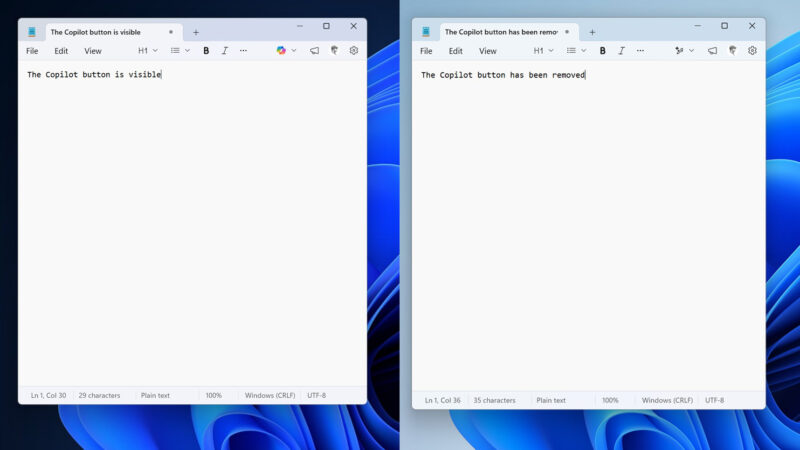The image size is (800, 450).
Task: Open File menu in the 'is visible' window
Action: coord(32,51)
